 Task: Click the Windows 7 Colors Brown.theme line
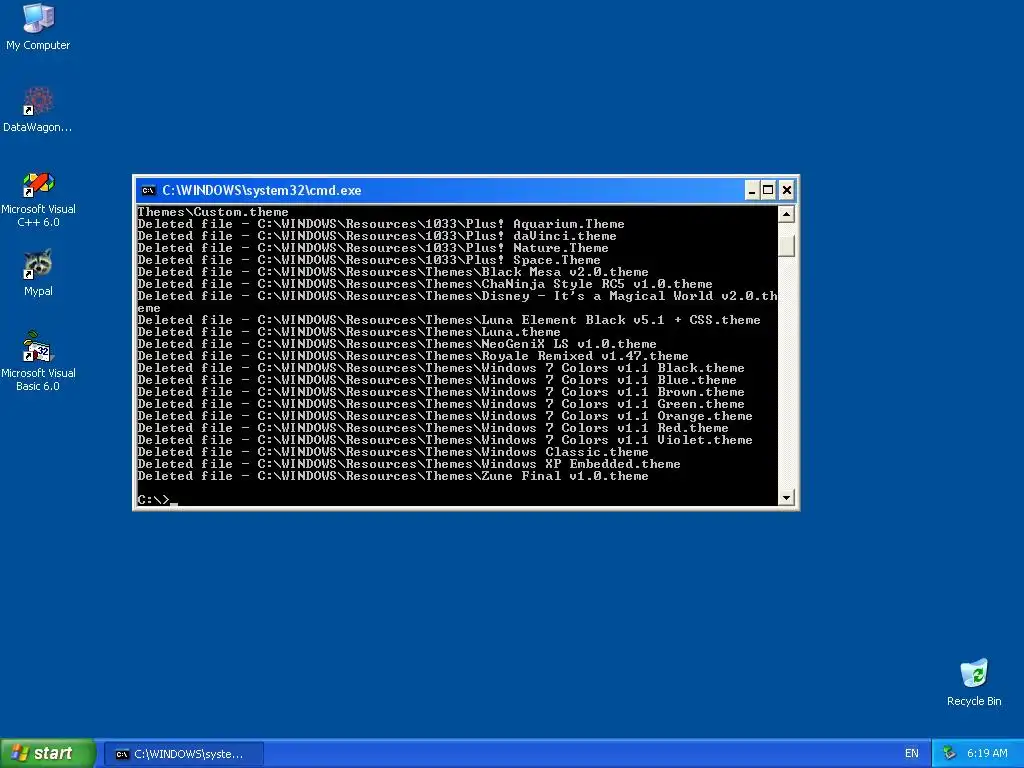click(441, 392)
